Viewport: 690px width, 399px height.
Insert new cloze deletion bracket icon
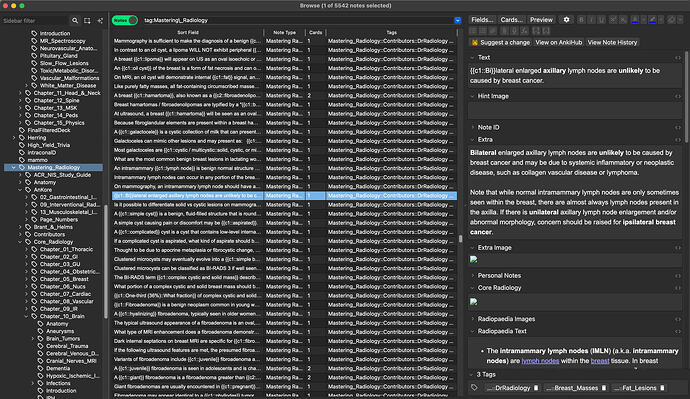tap(536, 31)
